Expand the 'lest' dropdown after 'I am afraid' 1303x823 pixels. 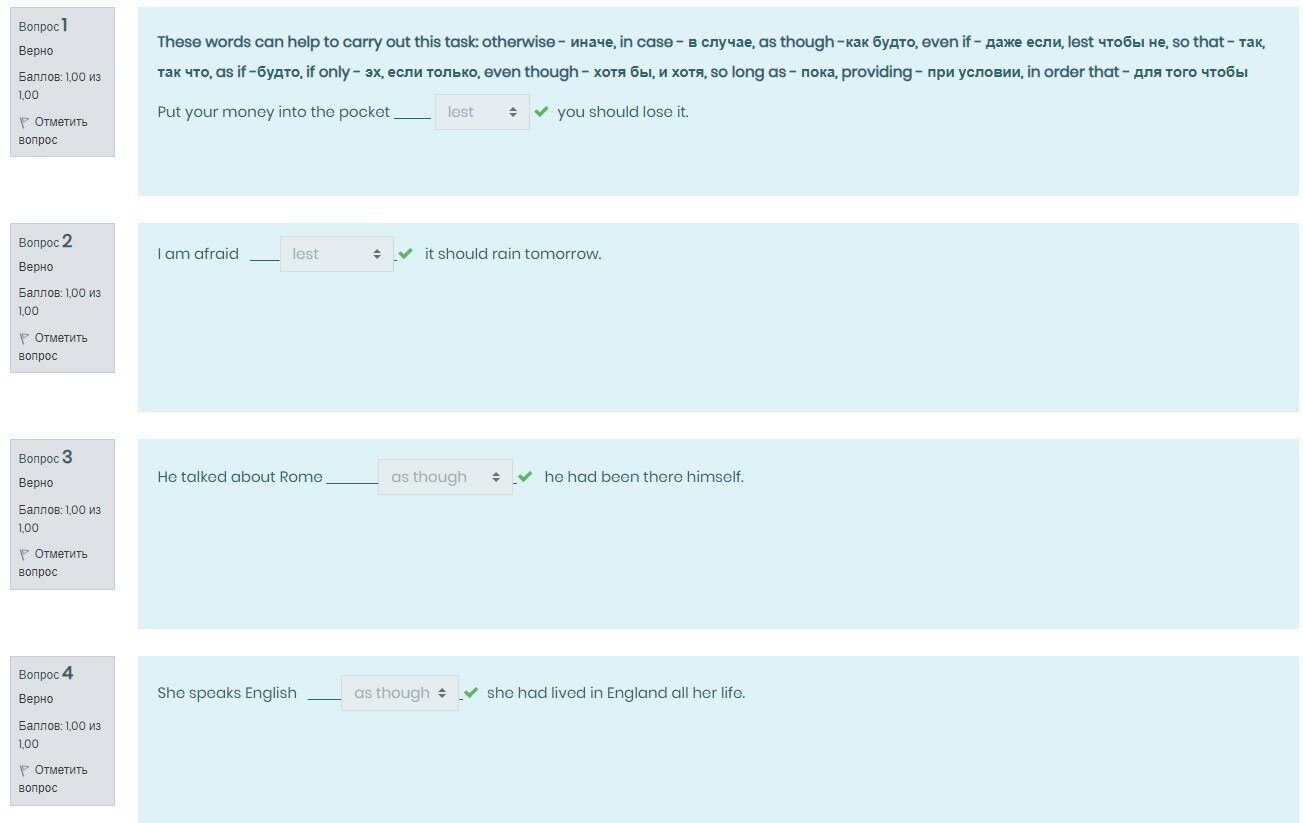(x=336, y=254)
